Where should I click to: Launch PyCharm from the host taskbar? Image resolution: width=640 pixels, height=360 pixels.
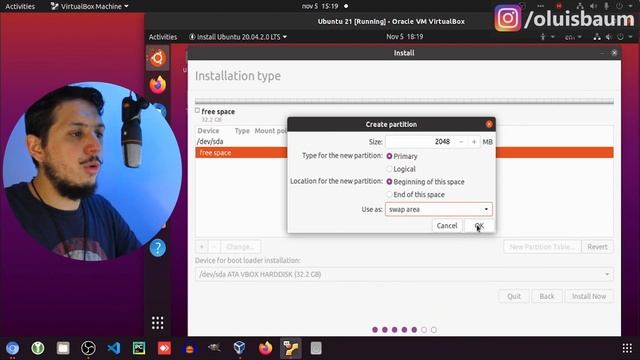[x=139, y=348]
